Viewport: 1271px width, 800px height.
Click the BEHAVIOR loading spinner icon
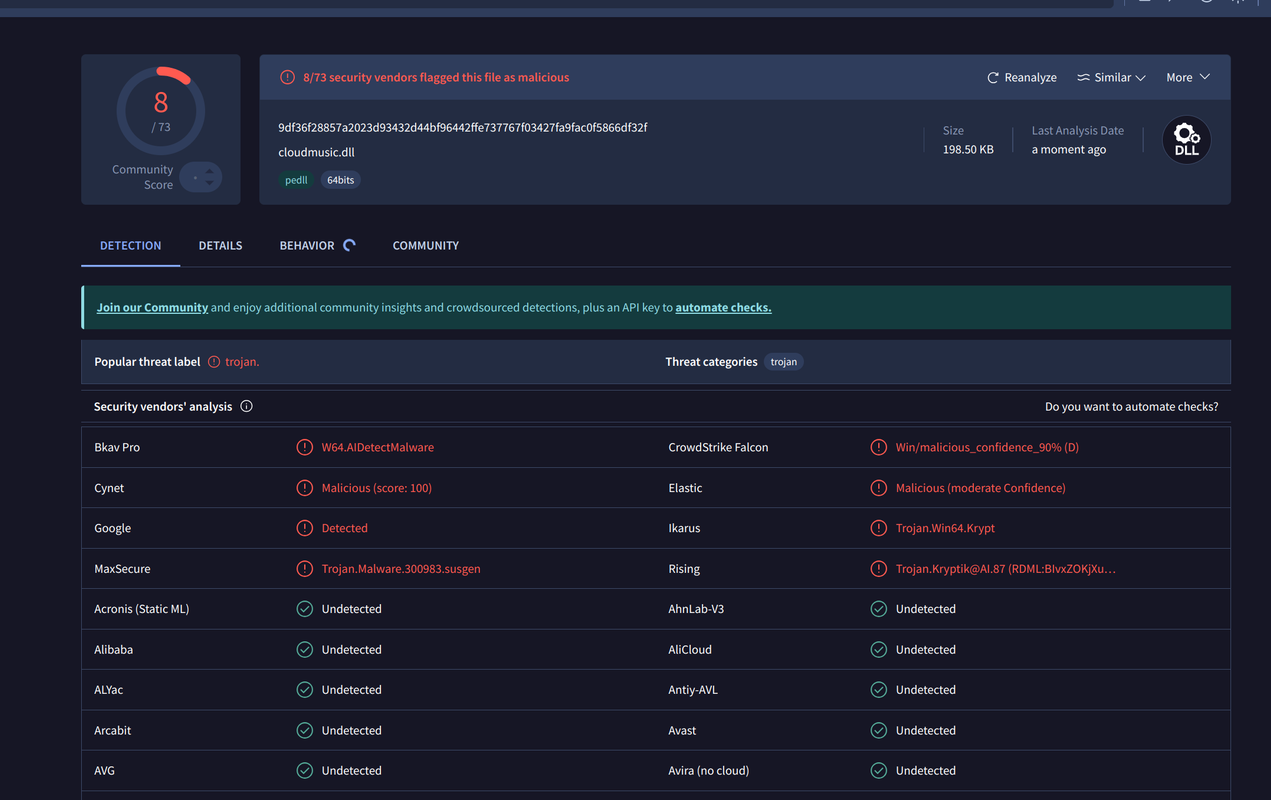coord(349,245)
